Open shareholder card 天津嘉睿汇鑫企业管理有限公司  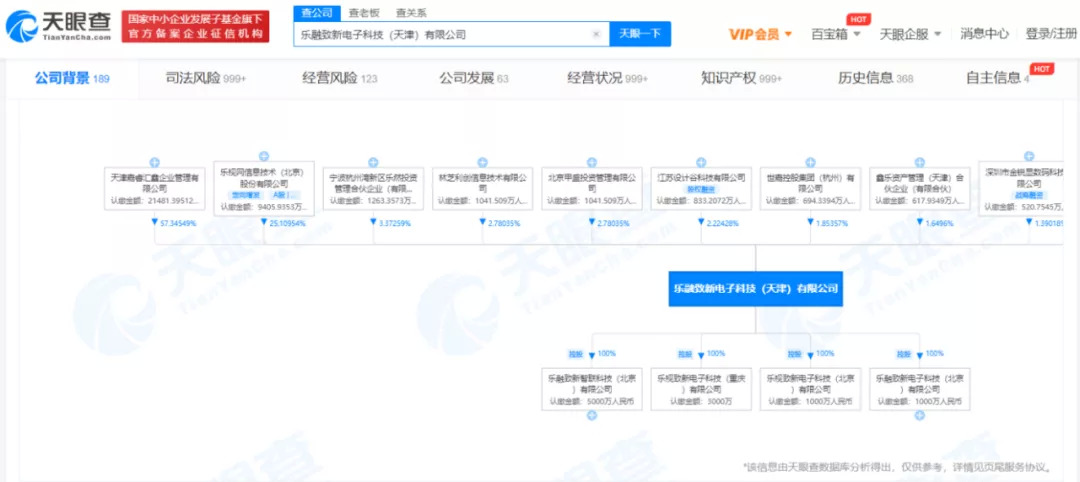pyautogui.click(x=154, y=189)
